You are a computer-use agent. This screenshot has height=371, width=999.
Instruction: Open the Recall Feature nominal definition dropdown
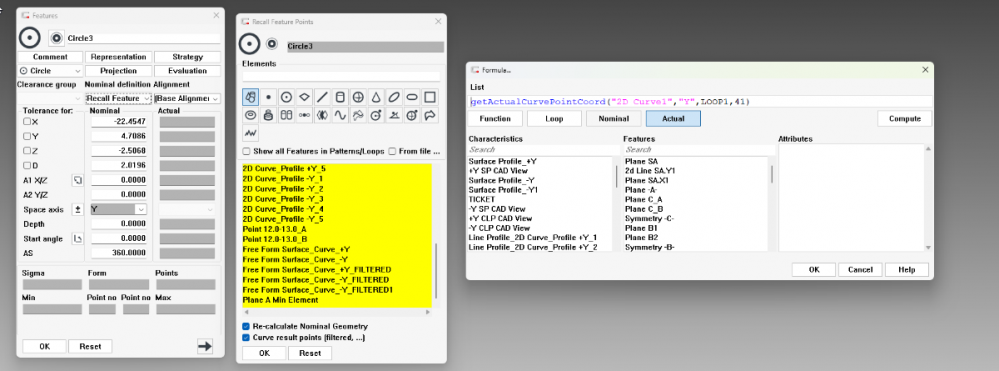[x=119, y=98]
